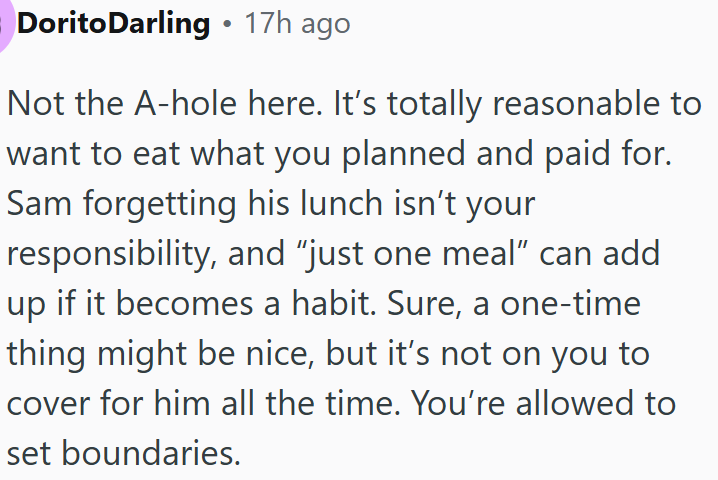Screen dimensions: 718x480
Task: Open DoritoDarling's user avatar
Action: pos(5,23)
